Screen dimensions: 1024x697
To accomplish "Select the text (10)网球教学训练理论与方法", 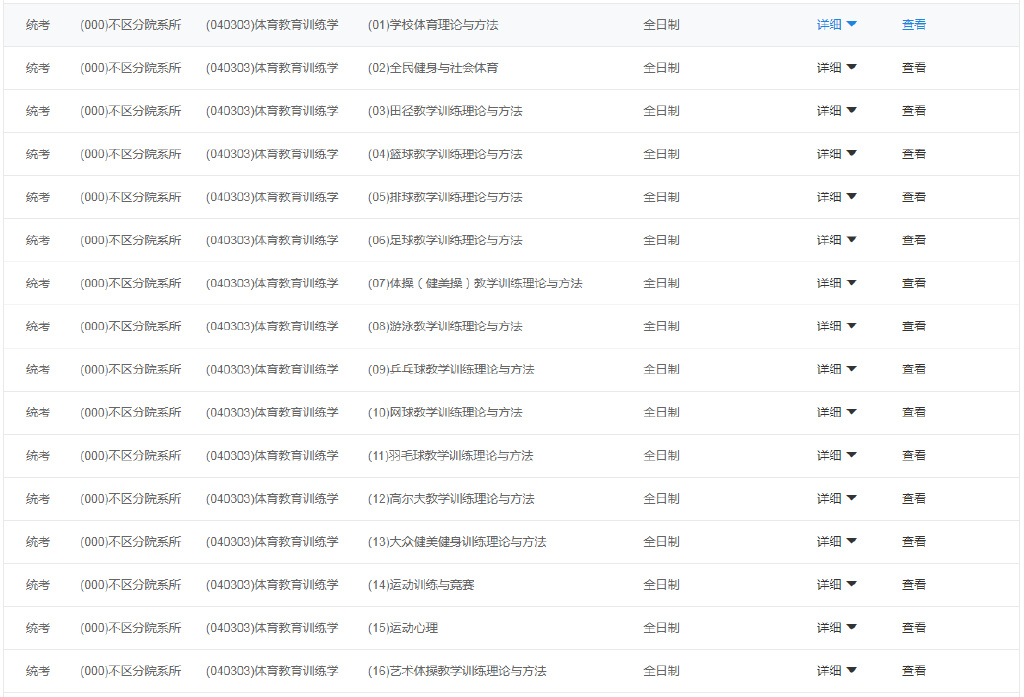I will tap(445, 413).
